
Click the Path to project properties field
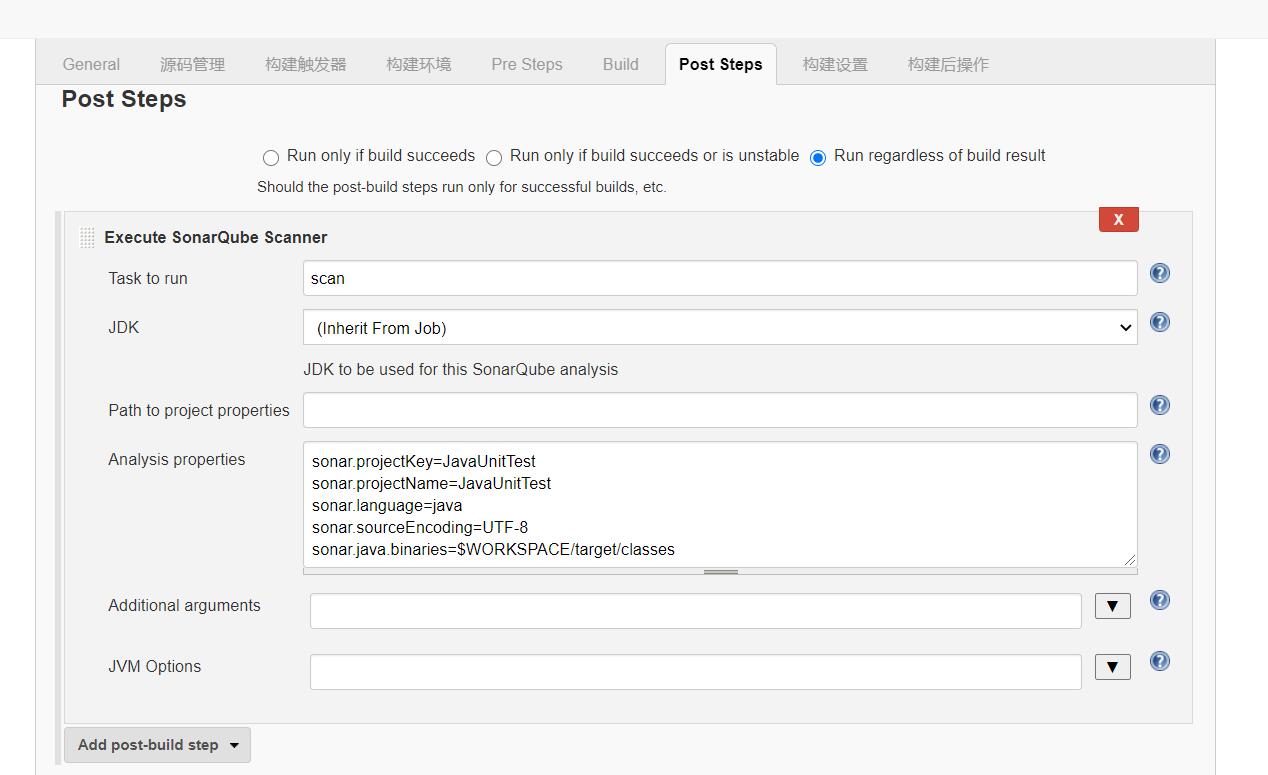coord(720,410)
